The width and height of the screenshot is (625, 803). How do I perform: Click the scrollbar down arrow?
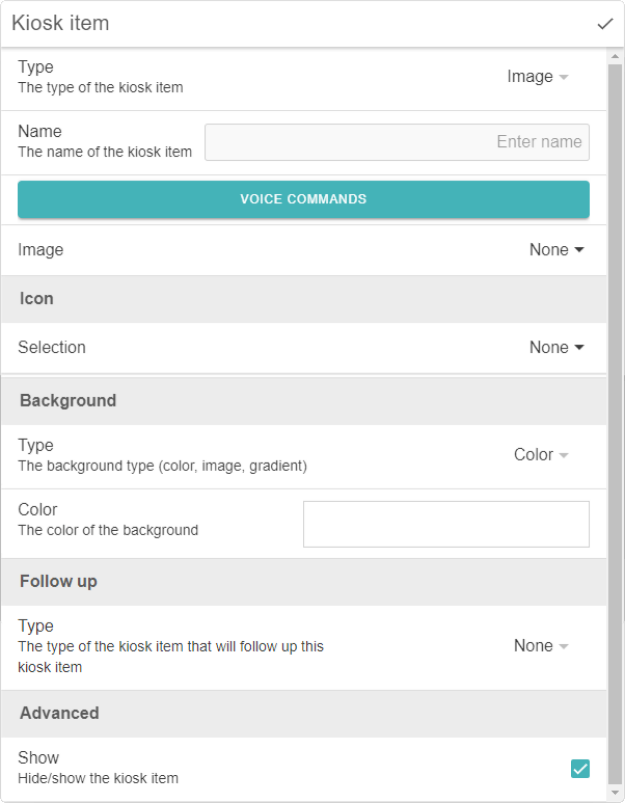click(x=615, y=792)
